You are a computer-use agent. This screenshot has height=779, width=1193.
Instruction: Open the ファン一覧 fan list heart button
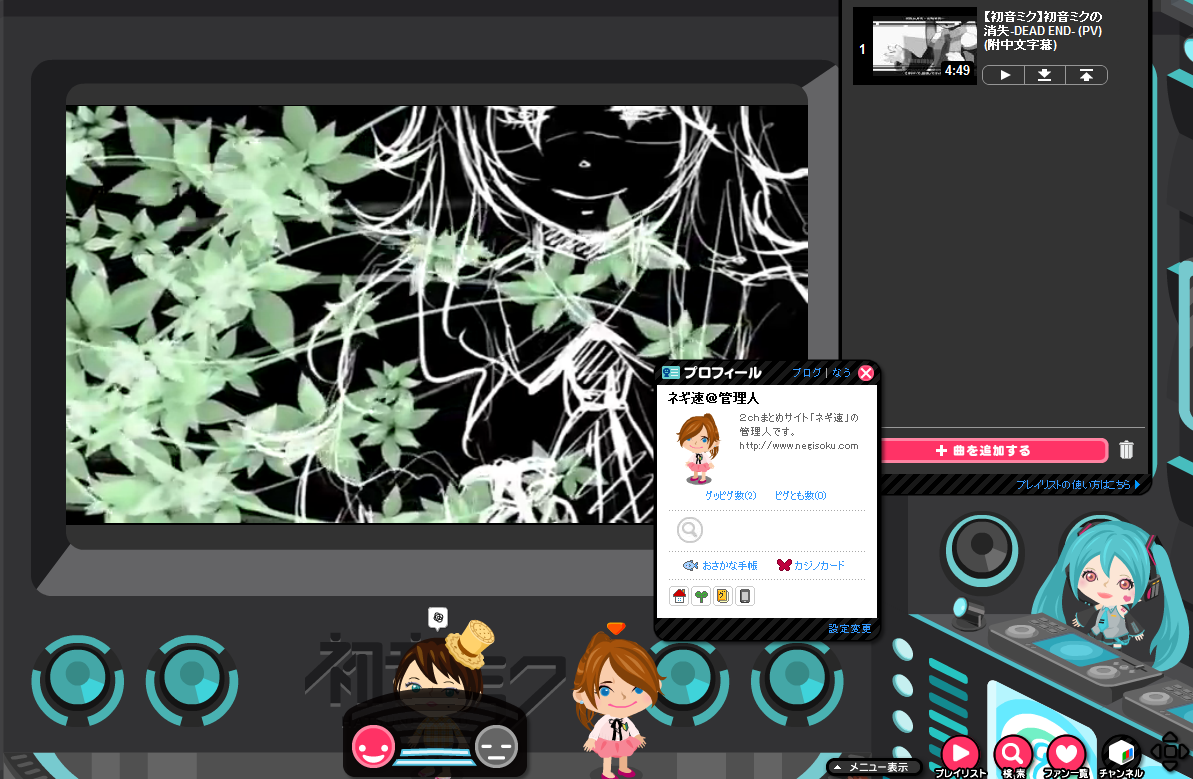(x=1066, y=755)
